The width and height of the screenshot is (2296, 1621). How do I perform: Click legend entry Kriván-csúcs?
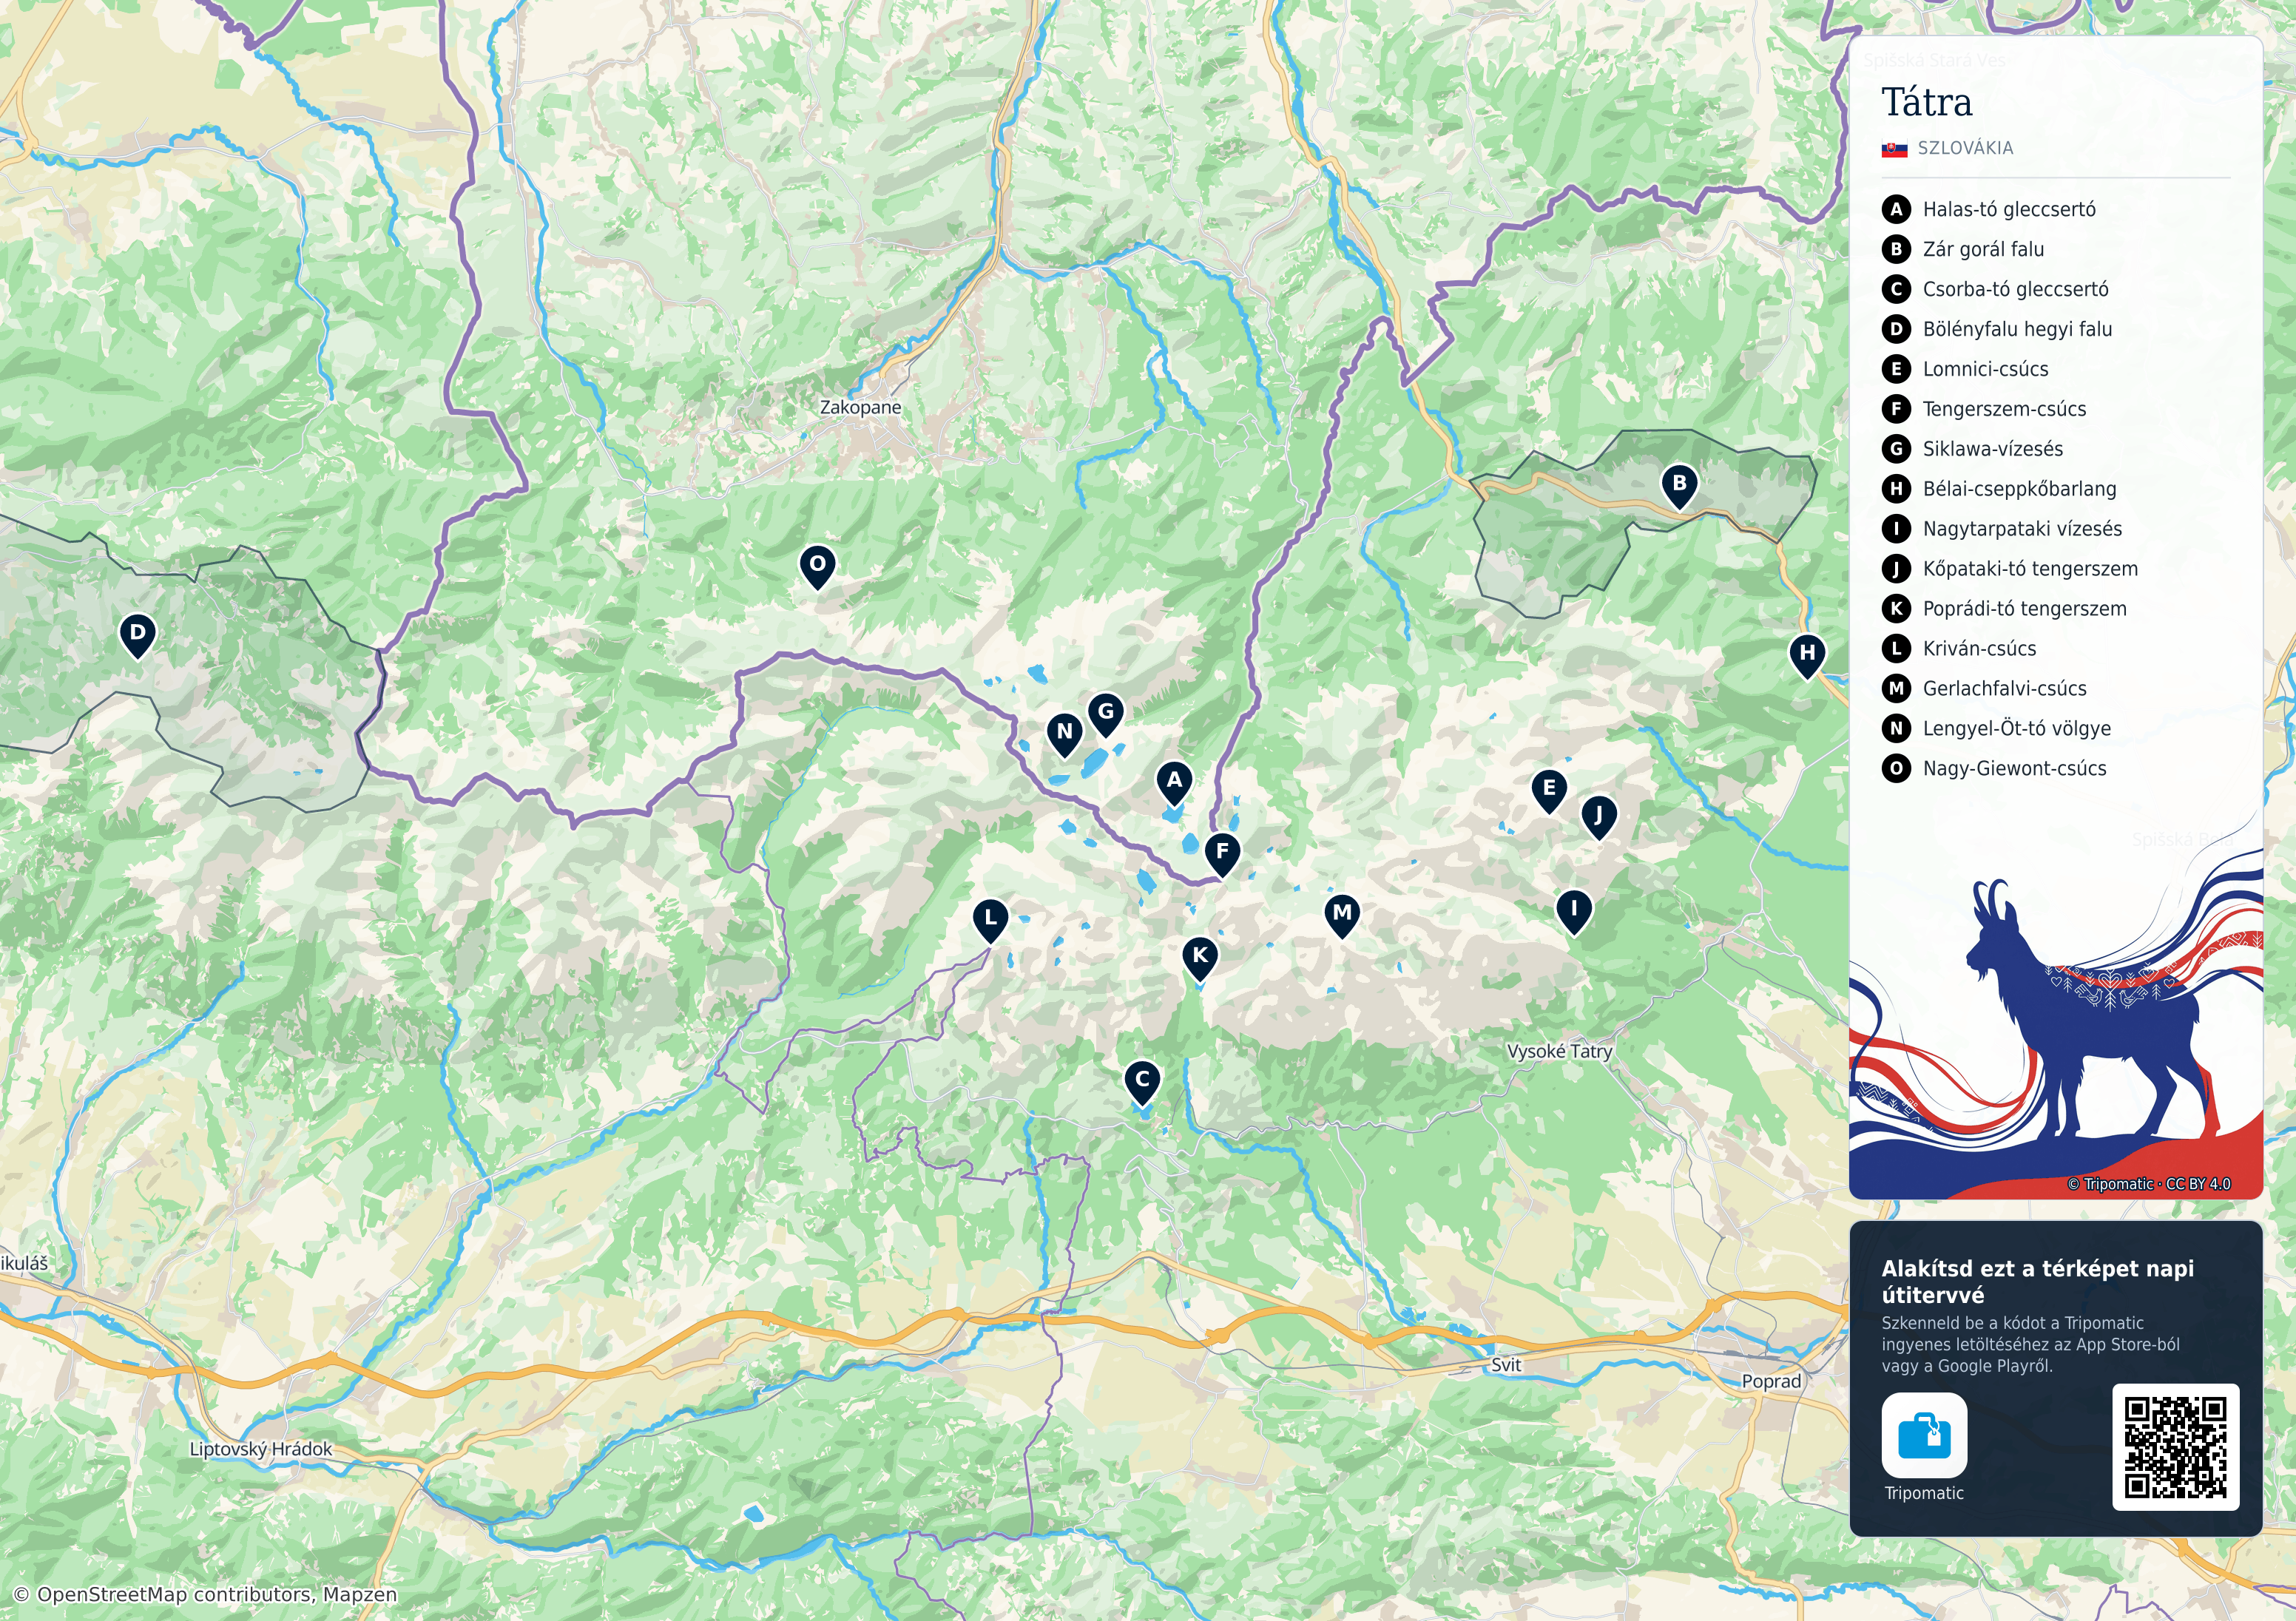[1959, 649]
